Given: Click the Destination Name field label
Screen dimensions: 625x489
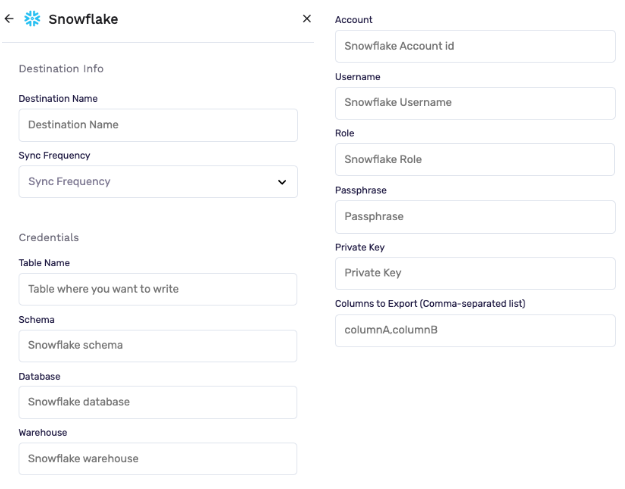Looking at the screenshot, I should 58,98.
